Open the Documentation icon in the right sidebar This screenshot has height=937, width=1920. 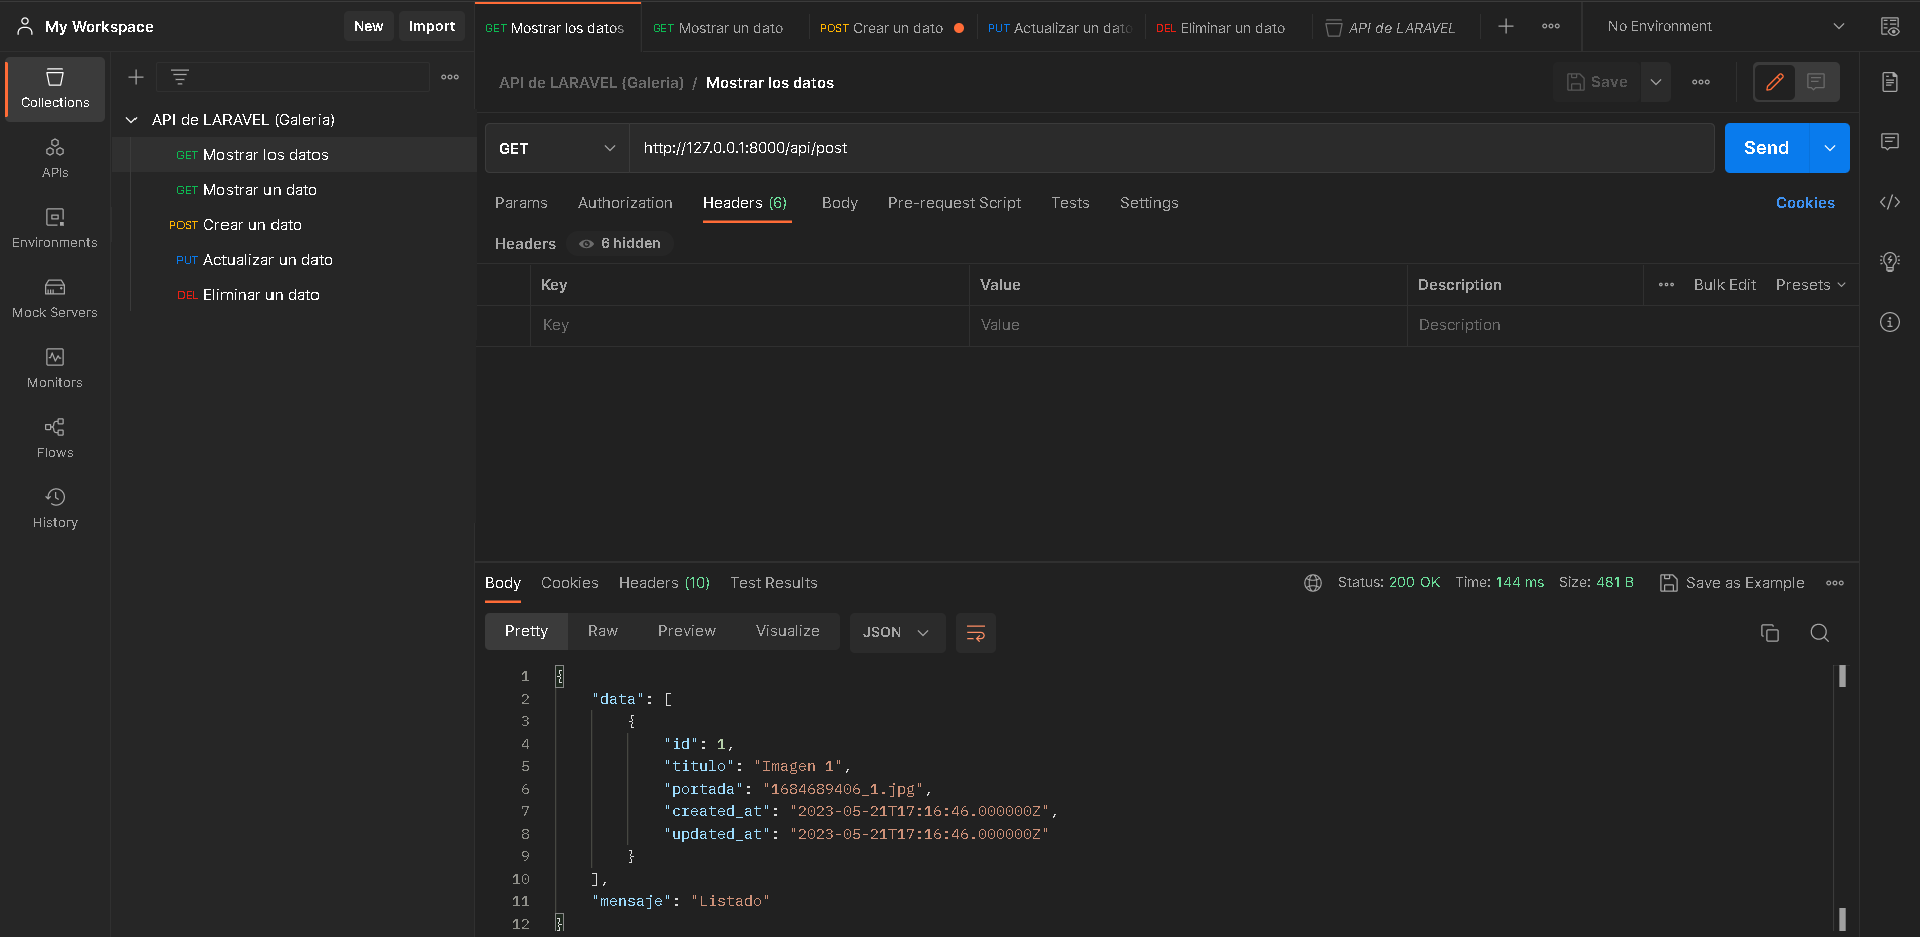(1890, 82)
